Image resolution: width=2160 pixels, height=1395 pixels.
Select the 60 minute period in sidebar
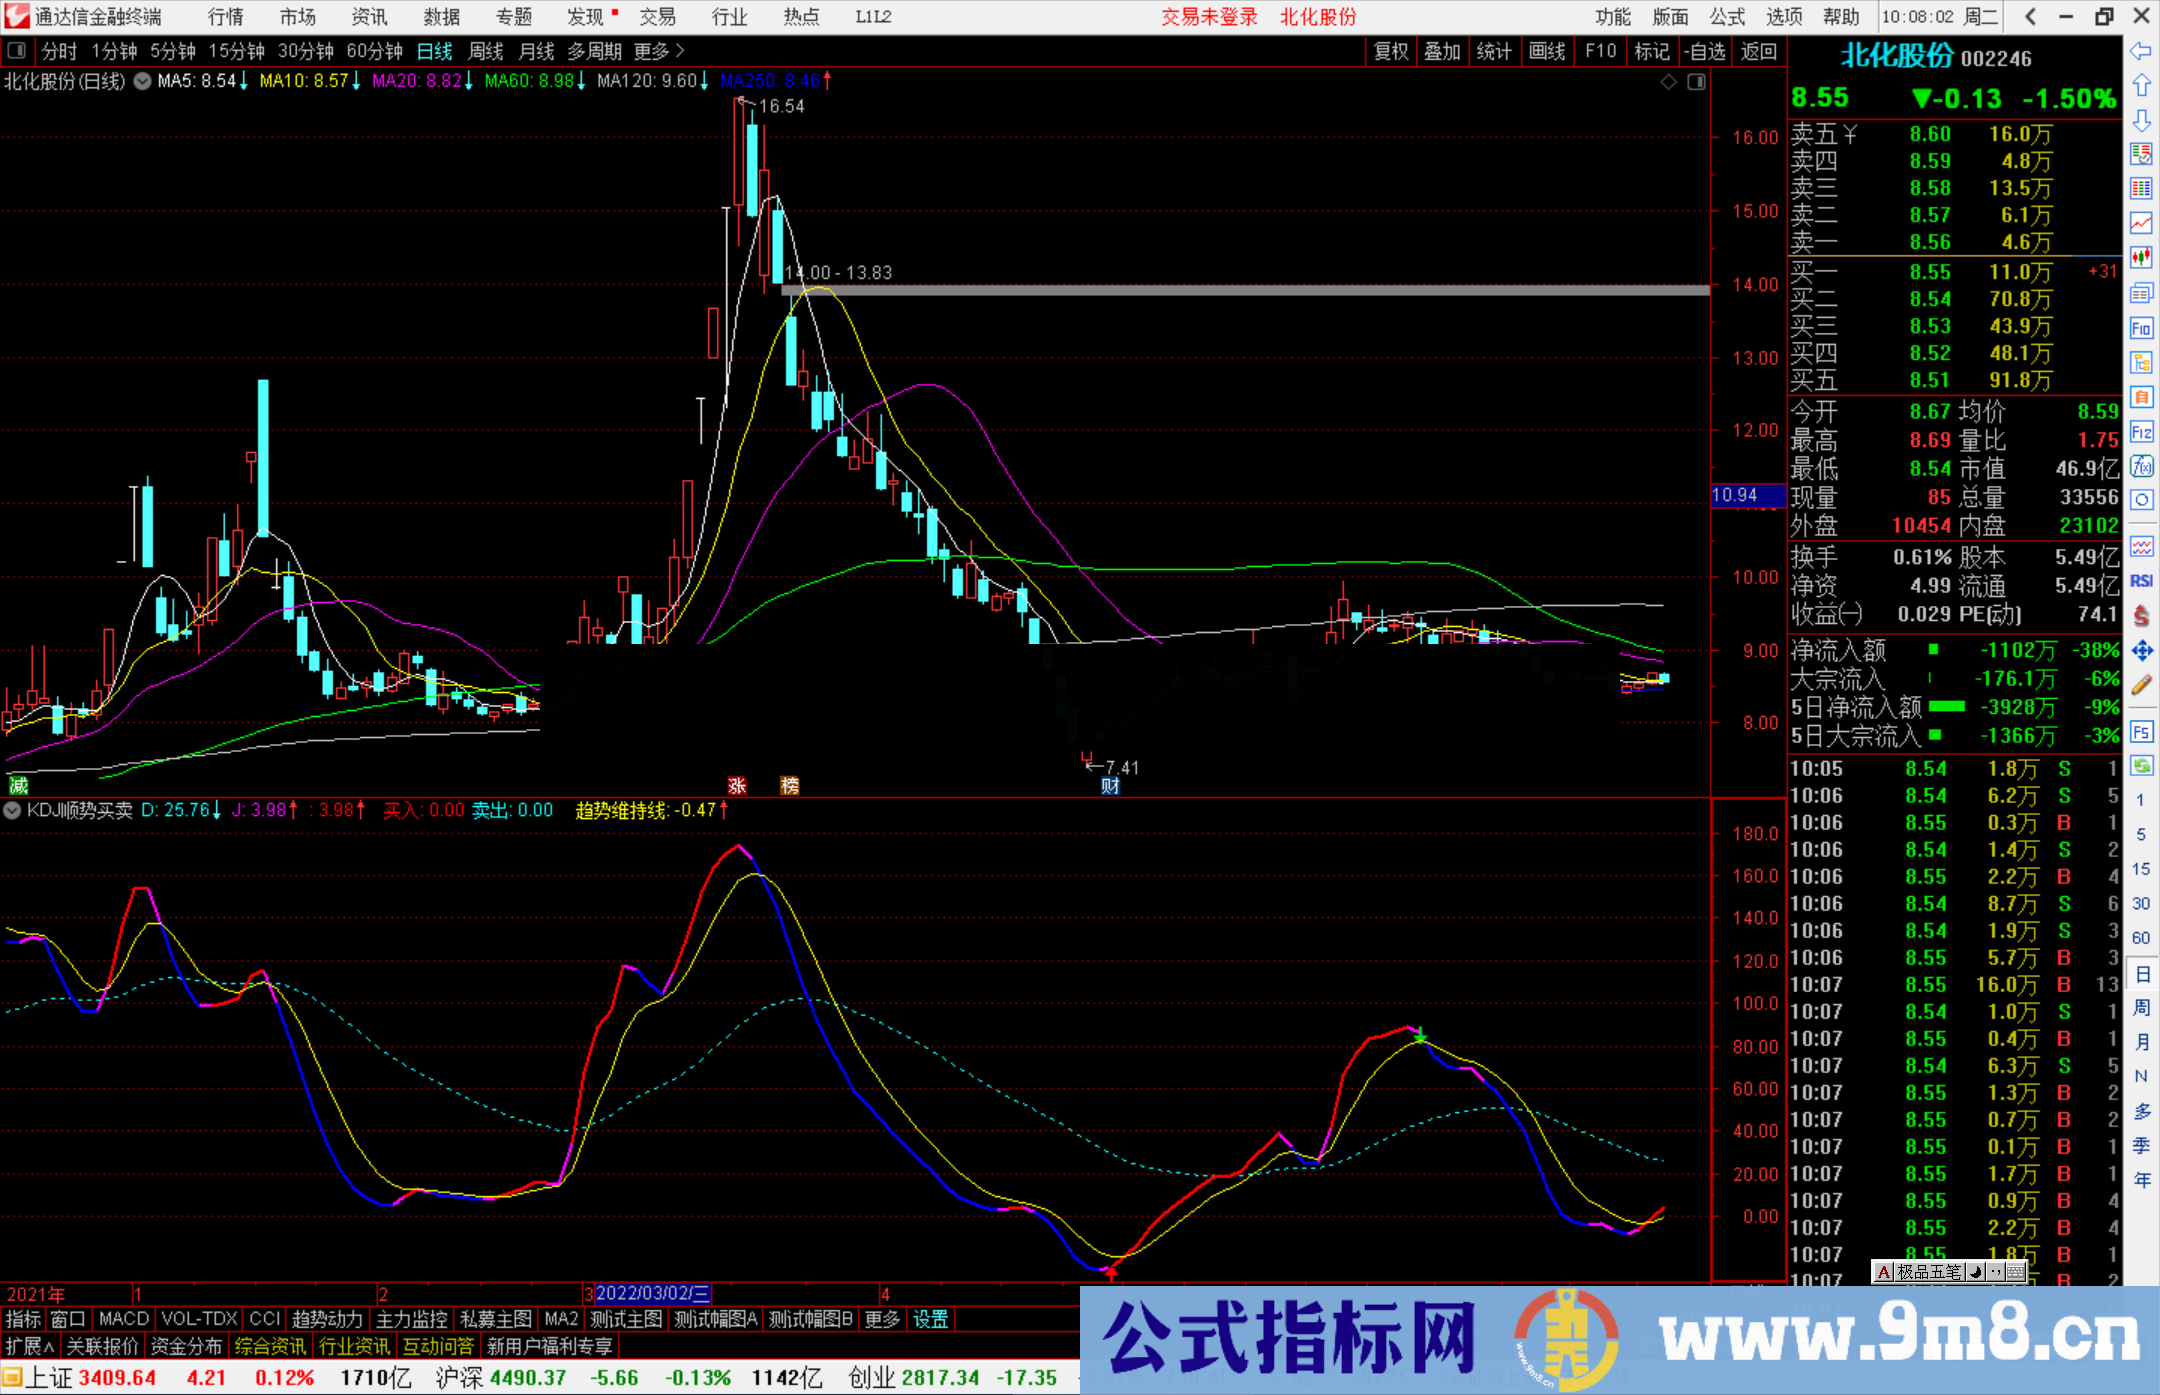point(2141,938)
